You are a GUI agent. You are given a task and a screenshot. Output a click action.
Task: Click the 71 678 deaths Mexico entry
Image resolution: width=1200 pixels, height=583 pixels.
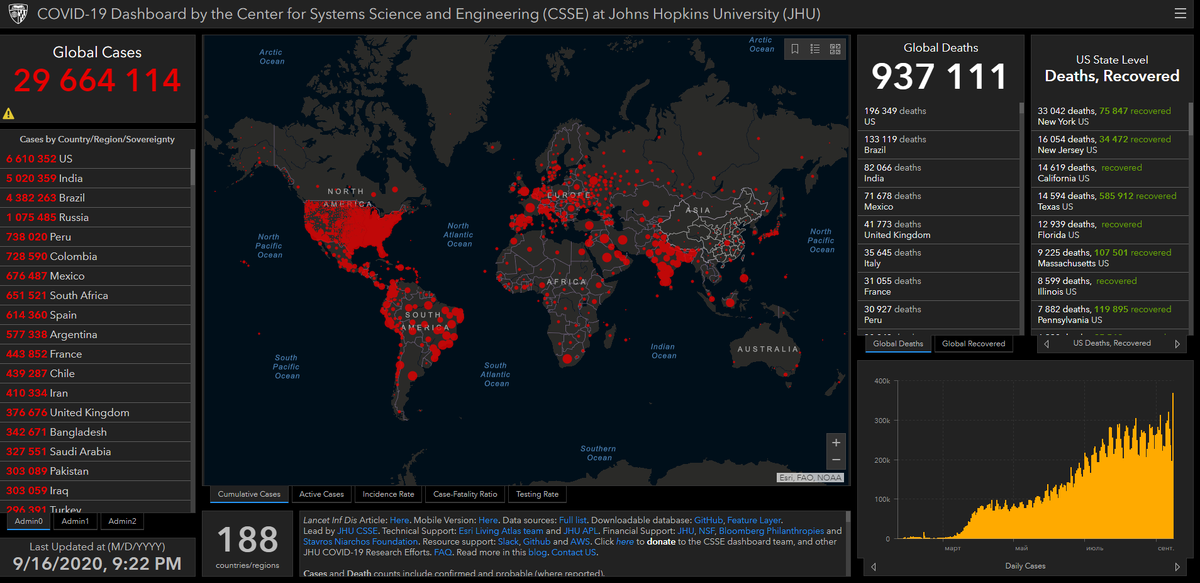[x=938, y=201]
